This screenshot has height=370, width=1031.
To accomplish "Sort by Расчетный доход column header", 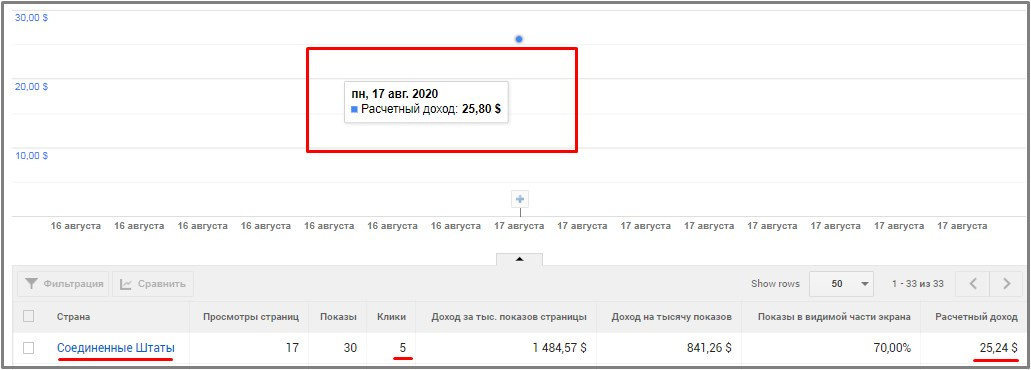I will point(976,317).
